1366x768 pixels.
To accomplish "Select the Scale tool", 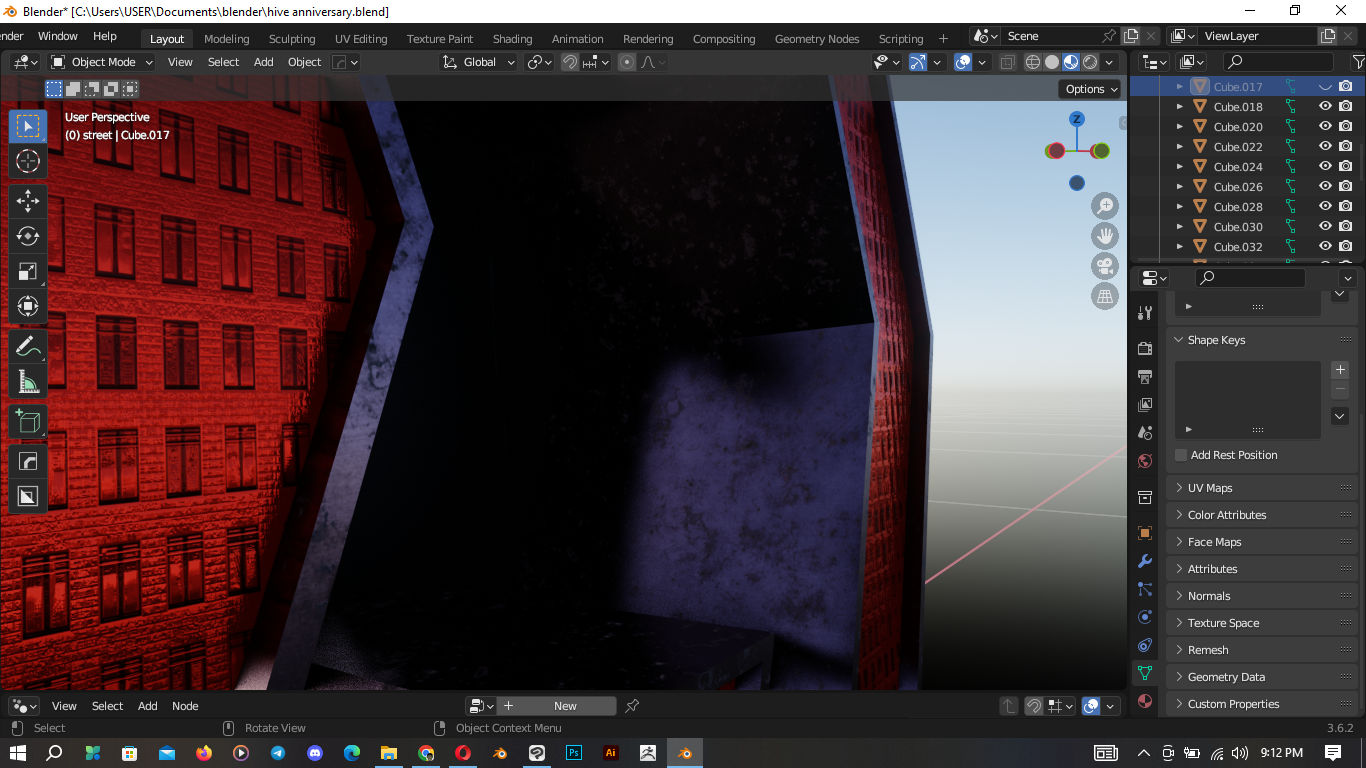I will point(28,271).
